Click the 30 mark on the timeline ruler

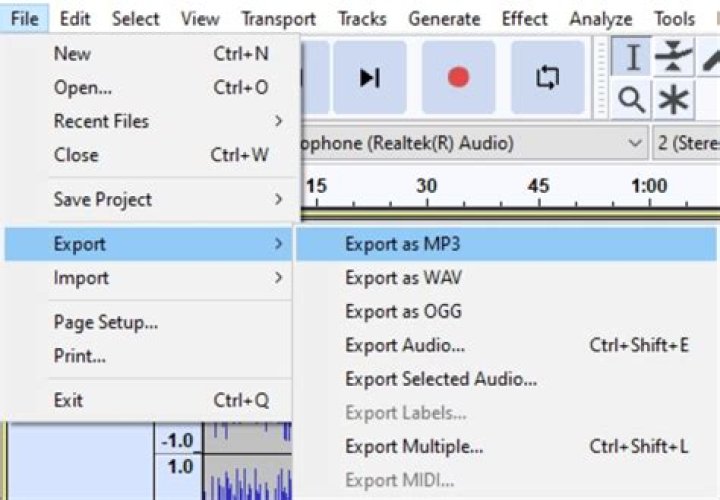427,186
